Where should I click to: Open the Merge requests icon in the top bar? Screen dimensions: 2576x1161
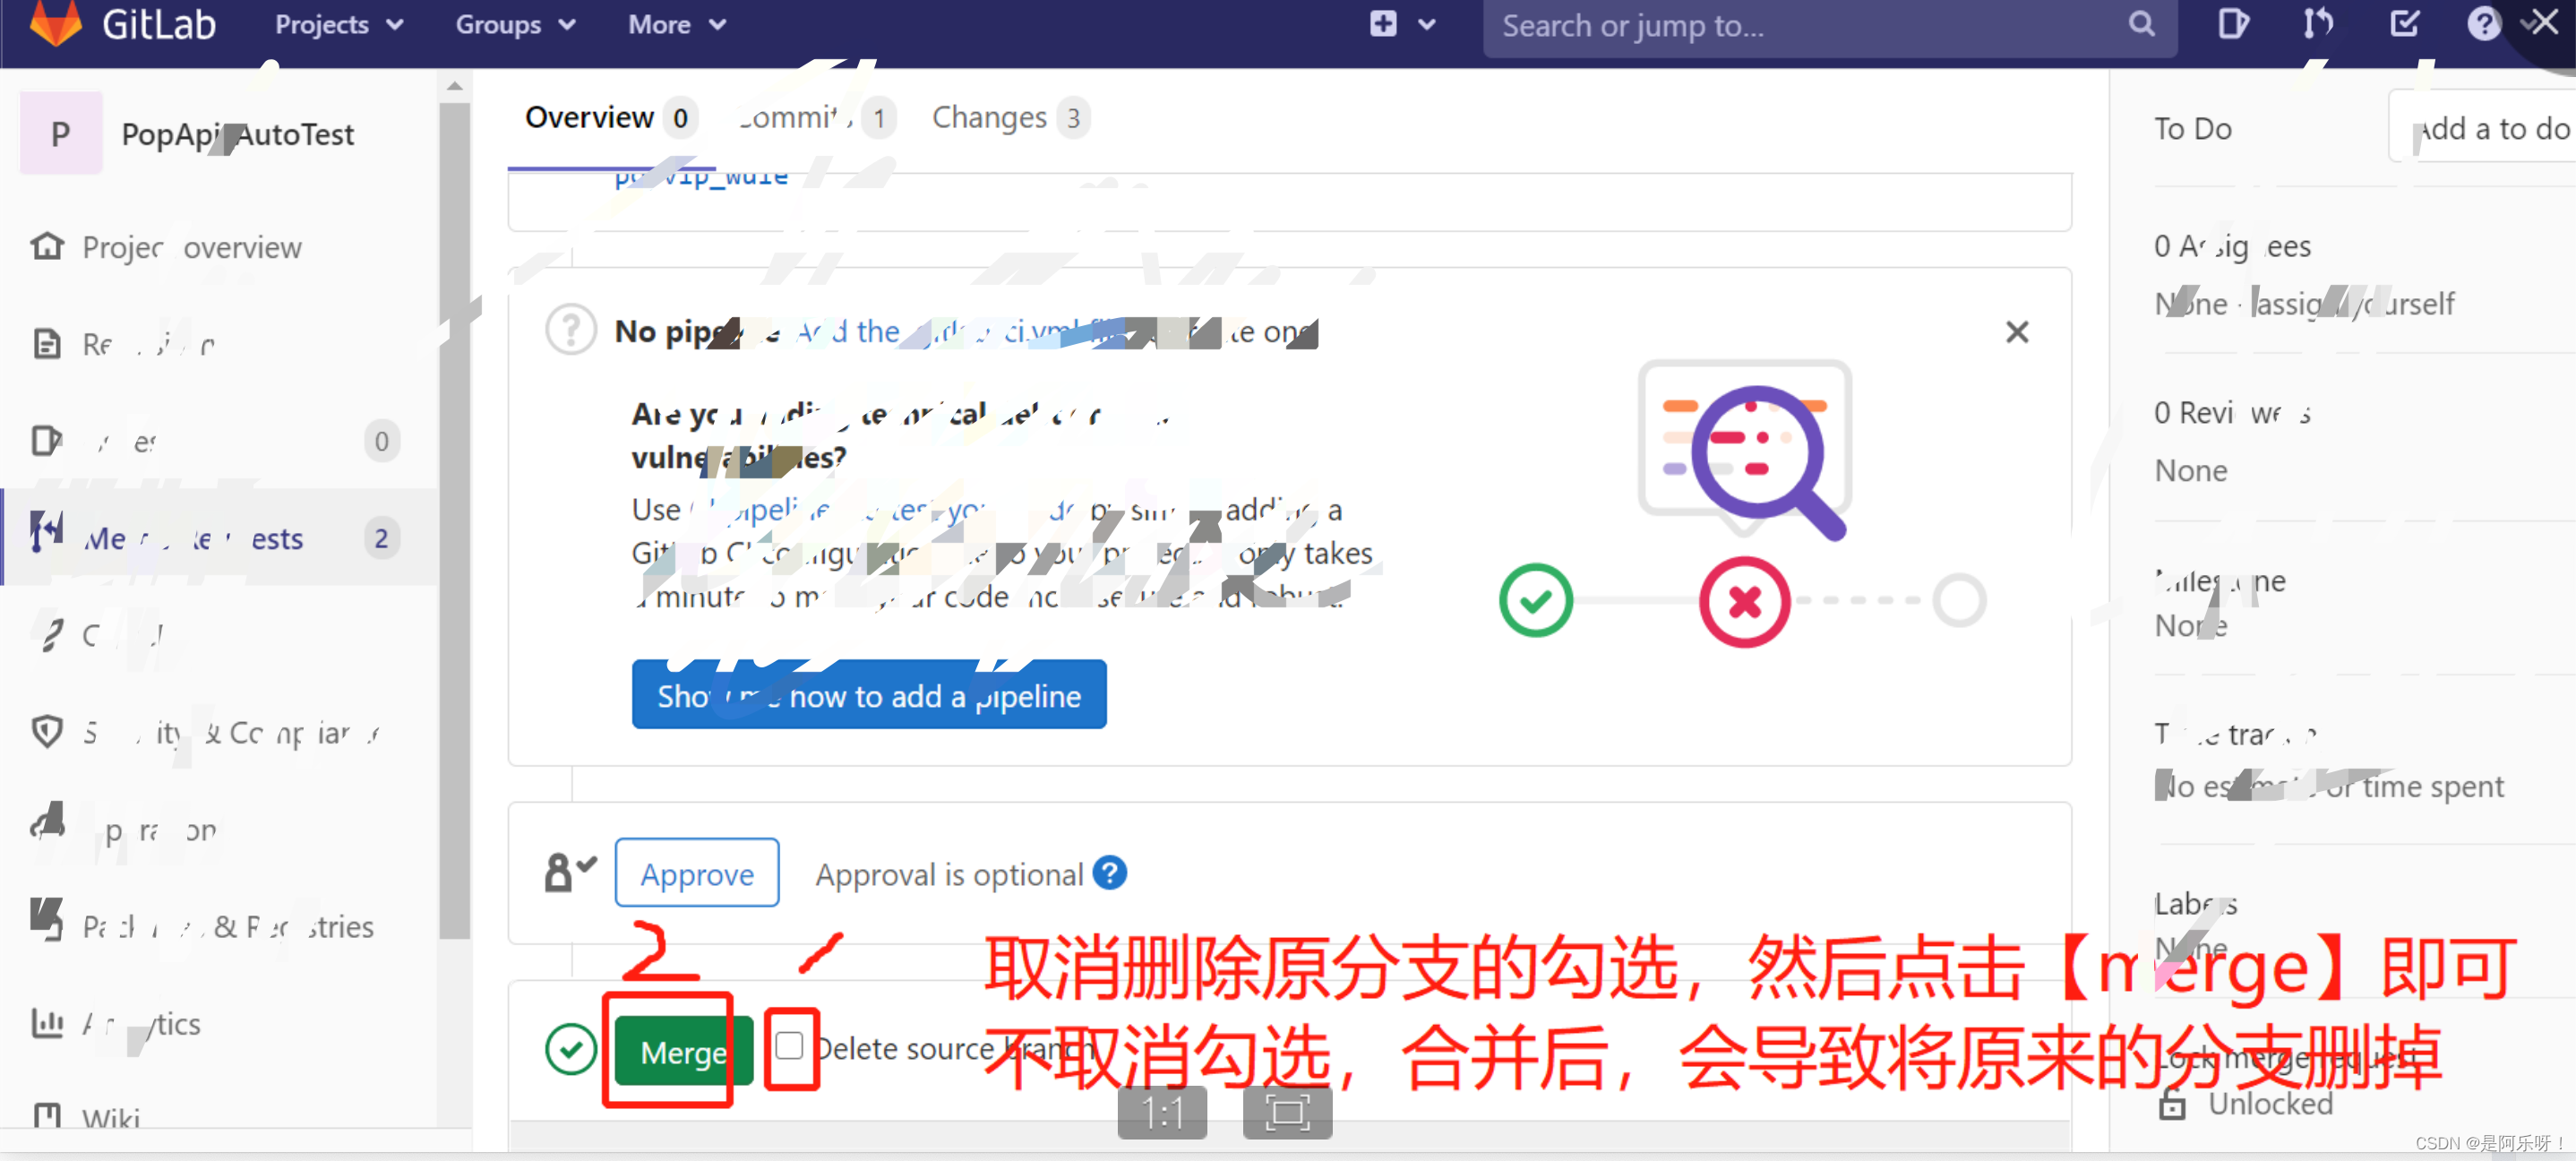[x=2317, y=24]
